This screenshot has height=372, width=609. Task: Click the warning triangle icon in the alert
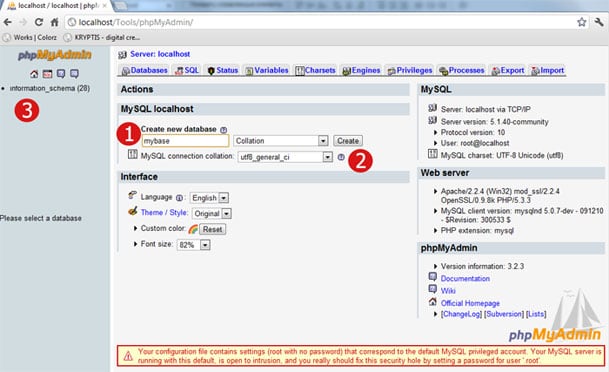click(128, 356)
